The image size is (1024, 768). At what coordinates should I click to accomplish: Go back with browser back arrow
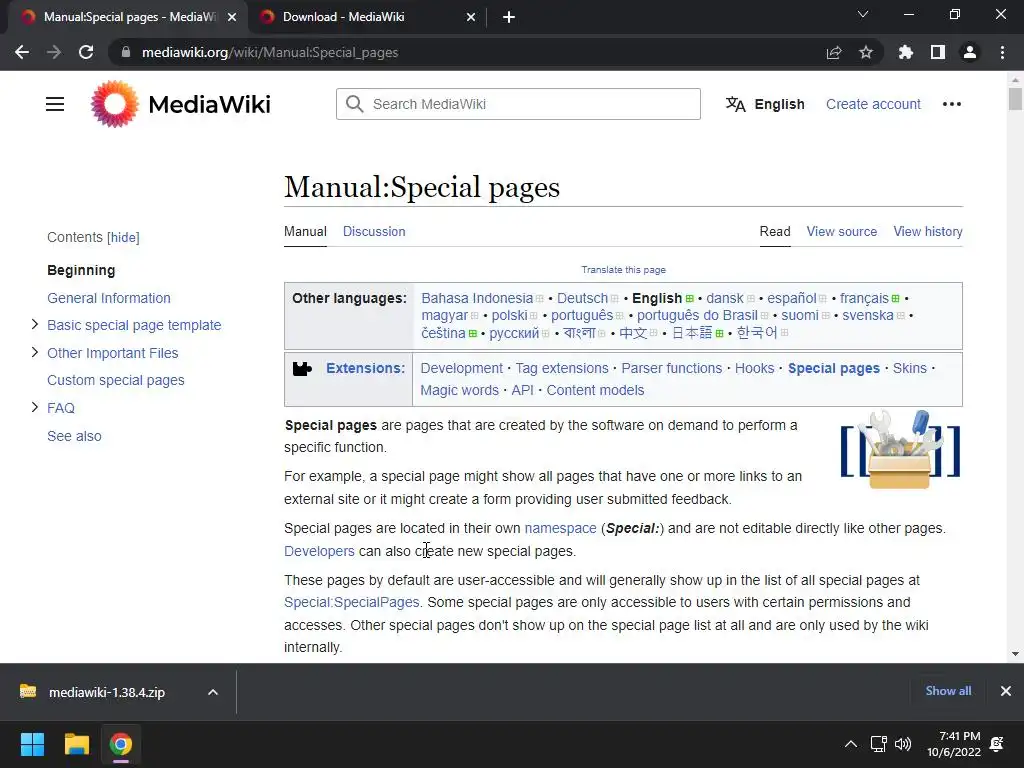point(22,52)
